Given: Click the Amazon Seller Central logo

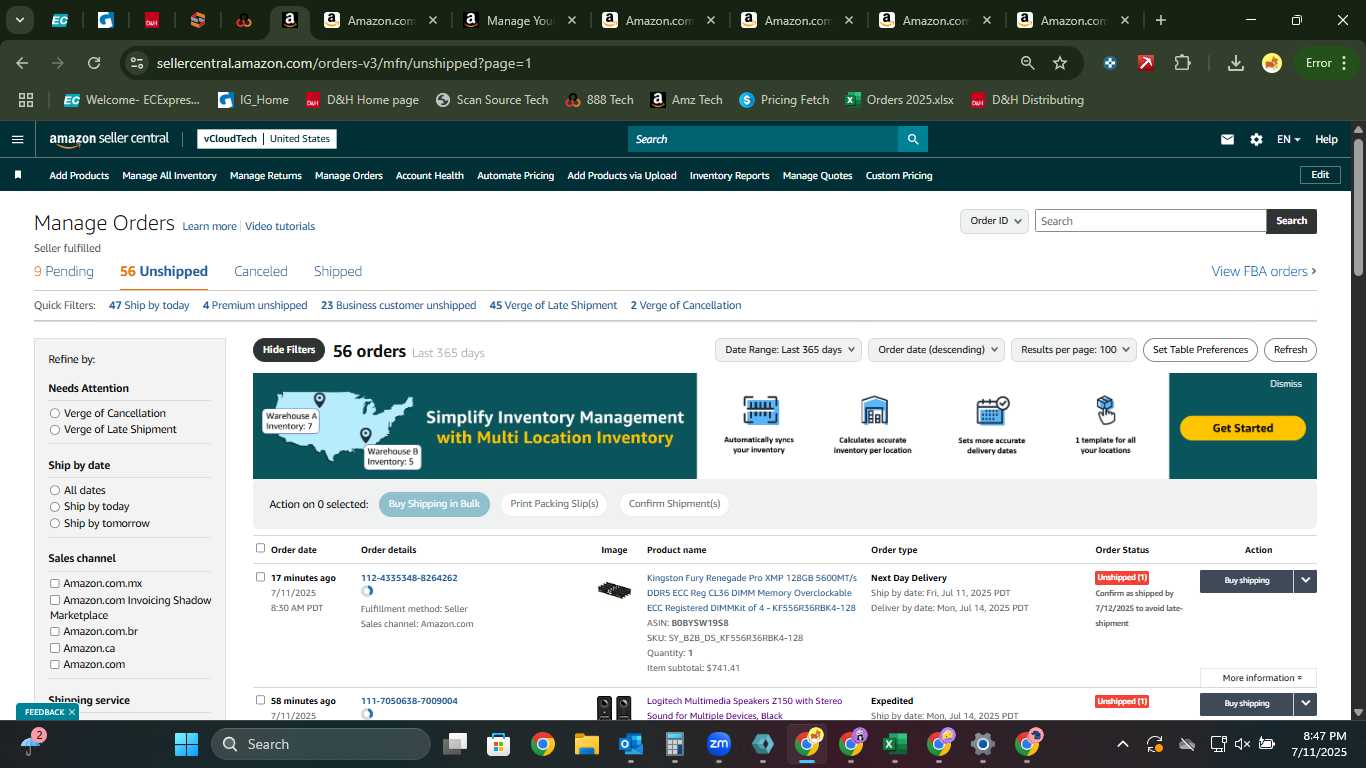Looking at the screenshot, I should (x=109, y=139).
